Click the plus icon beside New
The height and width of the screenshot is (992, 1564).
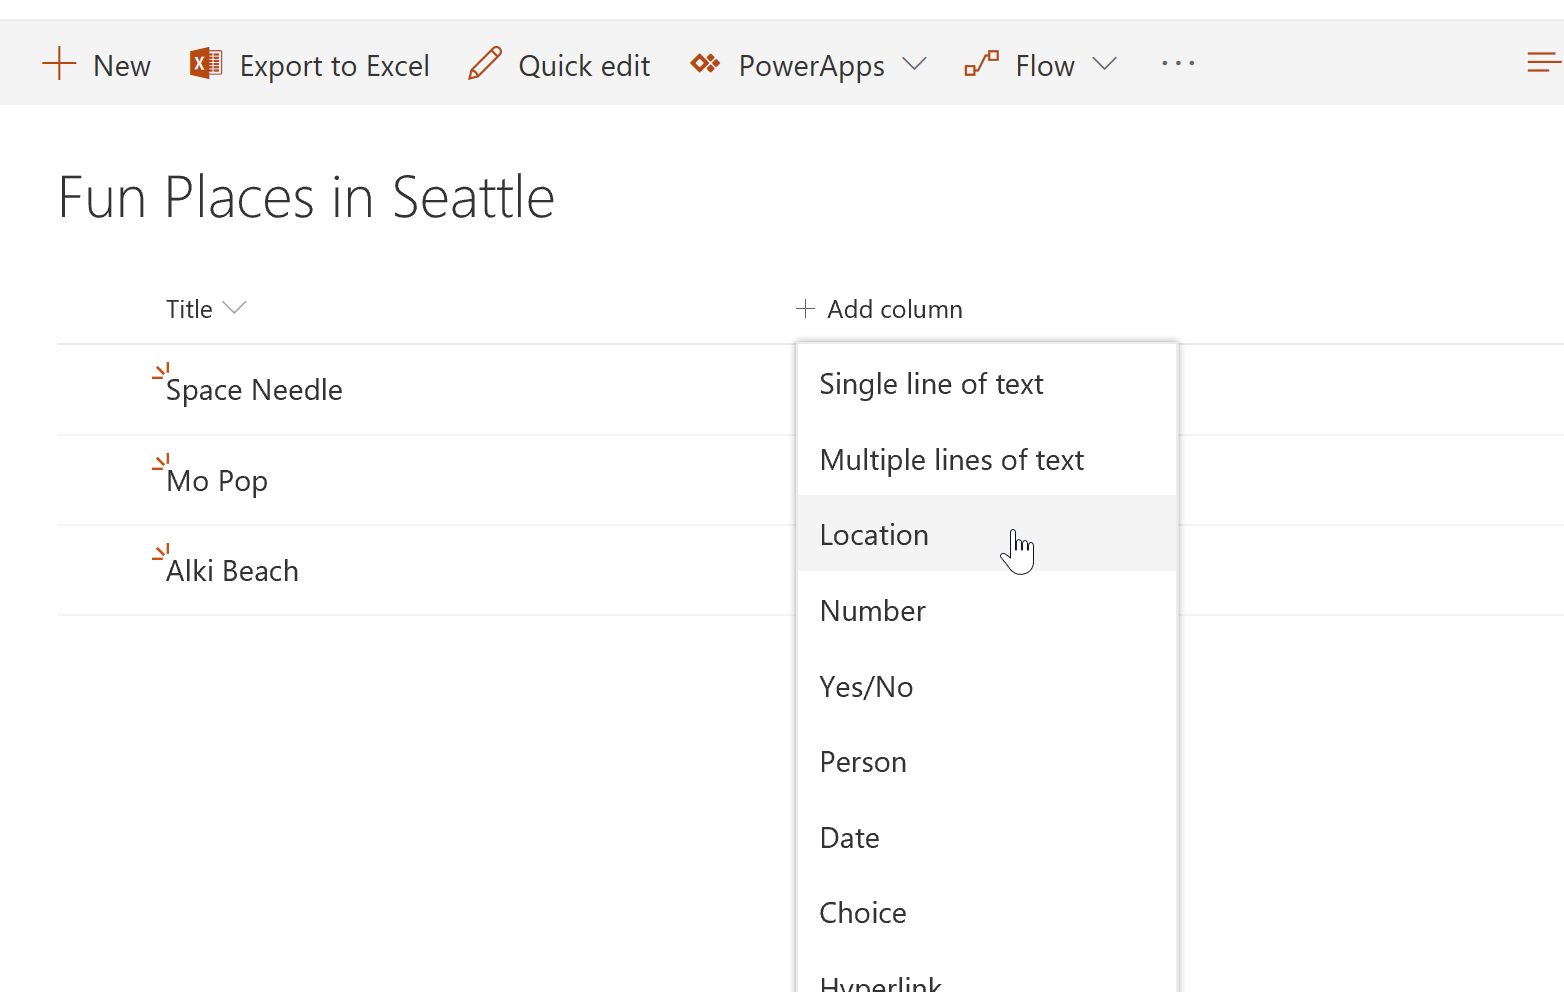(x=58, y=63)
